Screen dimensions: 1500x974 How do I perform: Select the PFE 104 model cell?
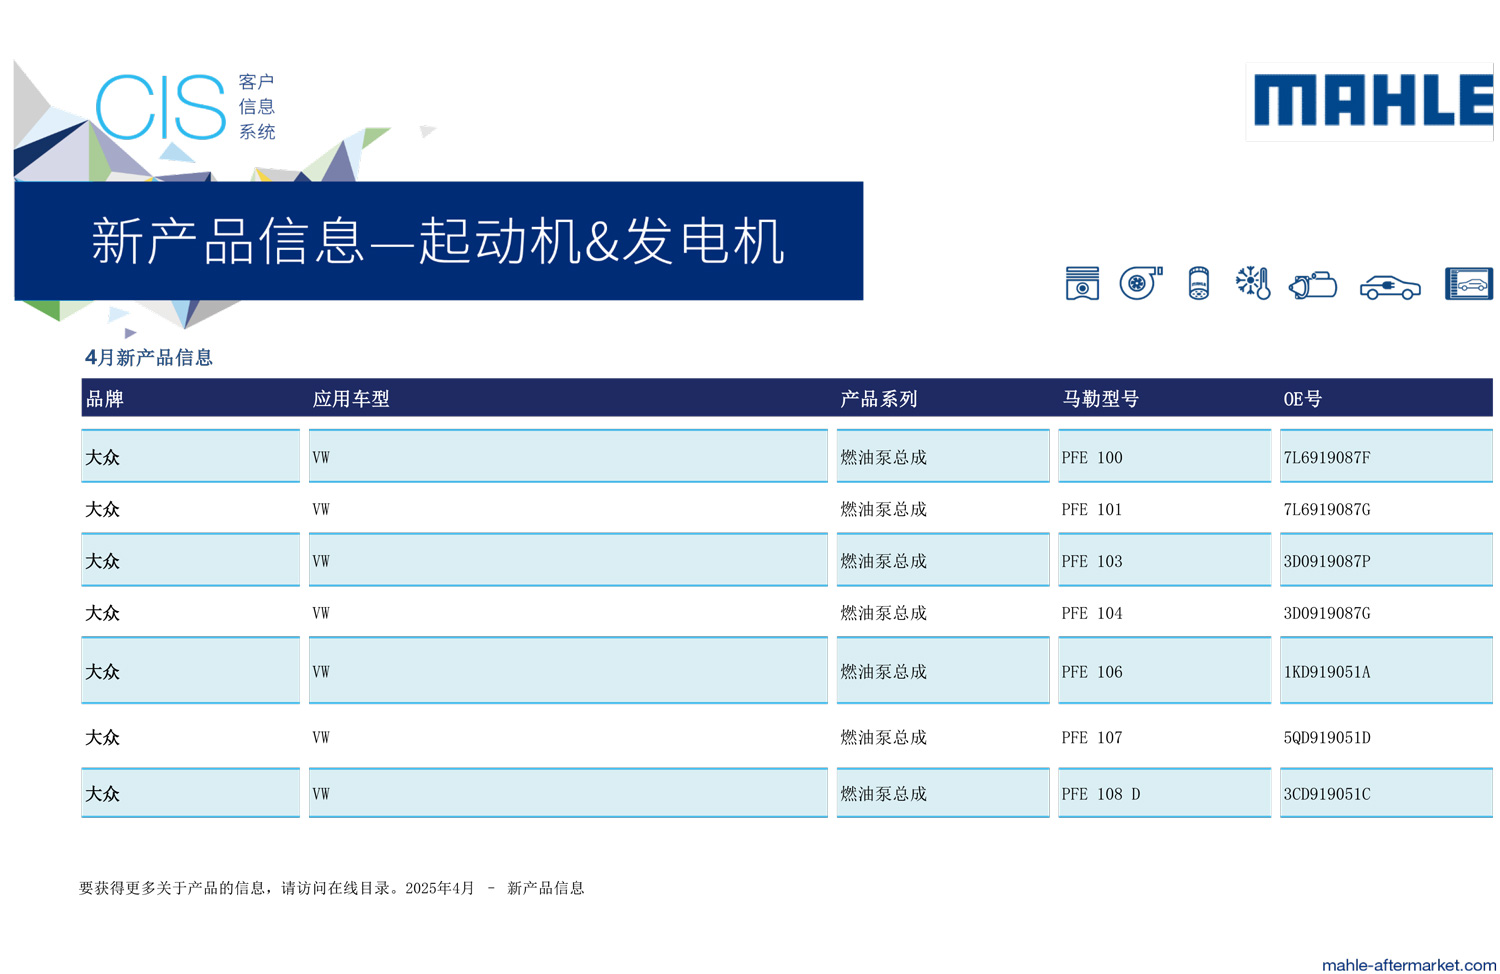[1164, 613]
